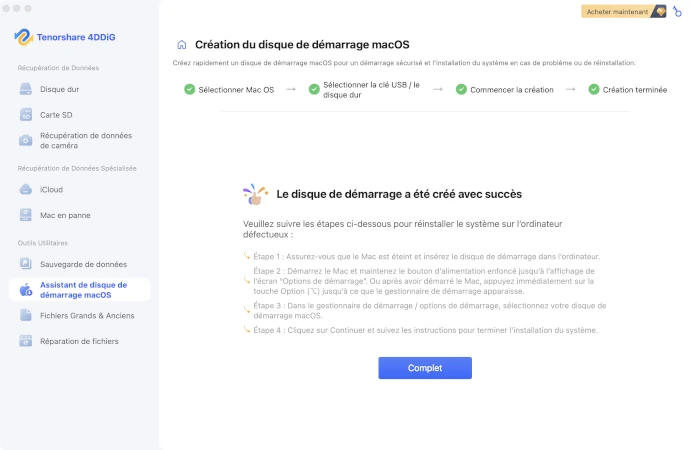Click the camera data recovery icon

(x=26, y=141)
